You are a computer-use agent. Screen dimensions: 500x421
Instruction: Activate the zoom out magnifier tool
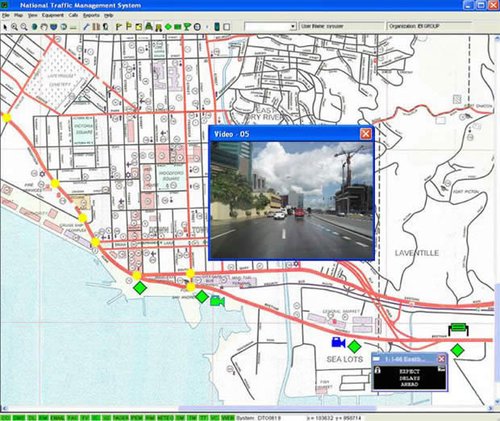(24, 27)
